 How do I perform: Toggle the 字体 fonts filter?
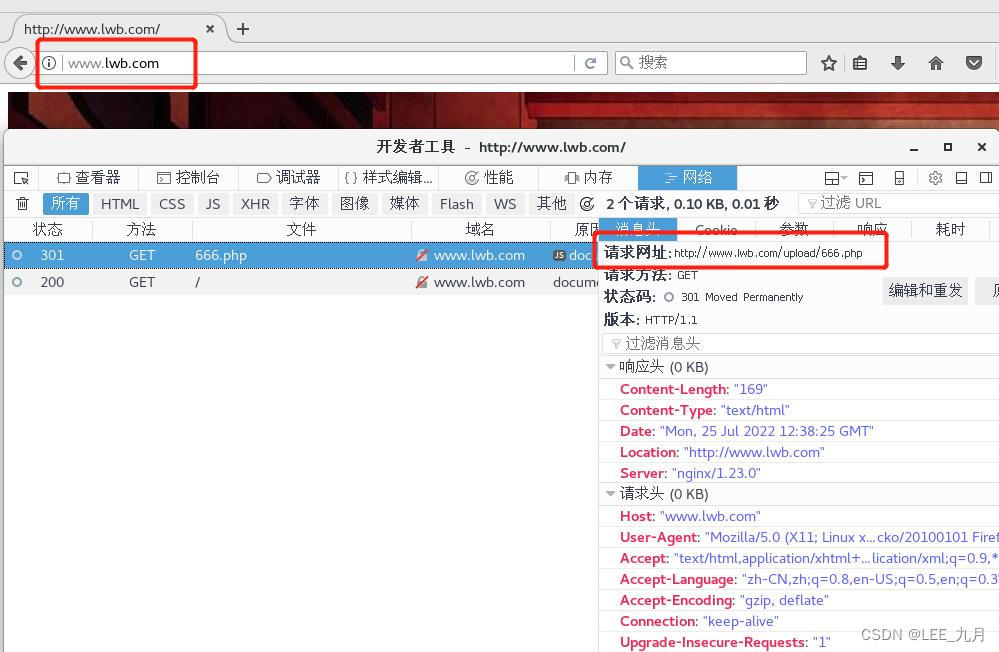[305, 203]
